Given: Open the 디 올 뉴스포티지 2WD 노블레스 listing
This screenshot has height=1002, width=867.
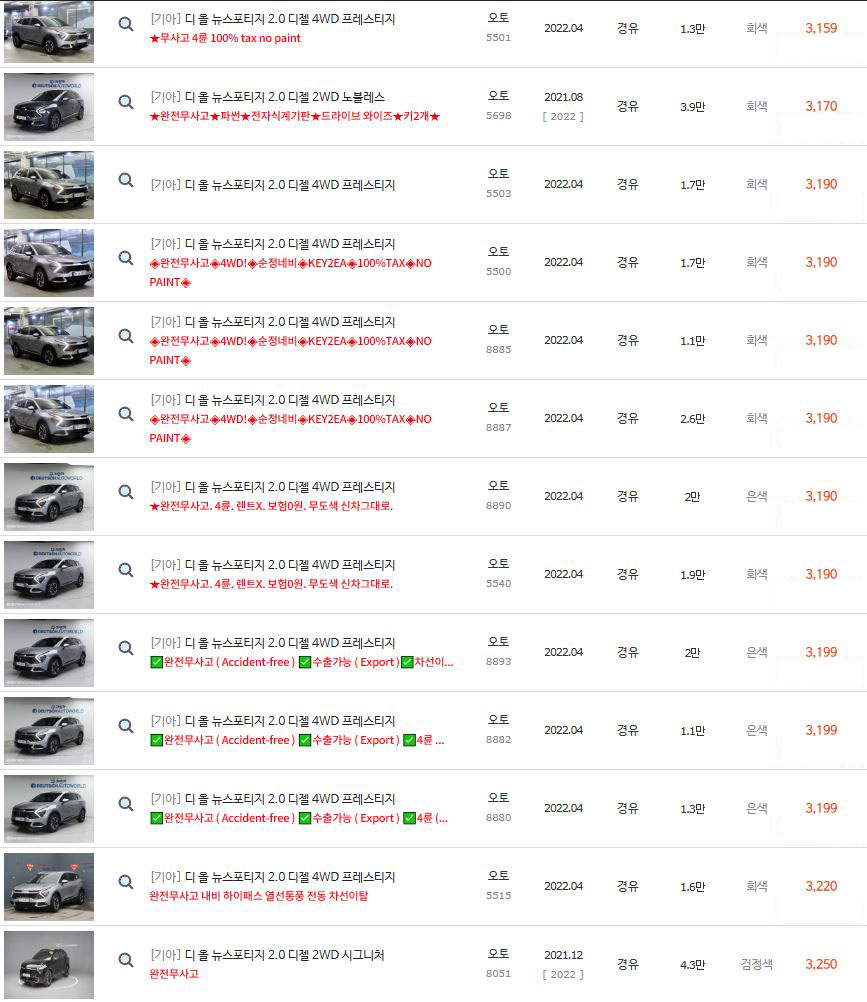Looking at the screenshot, I should [268, 97].
